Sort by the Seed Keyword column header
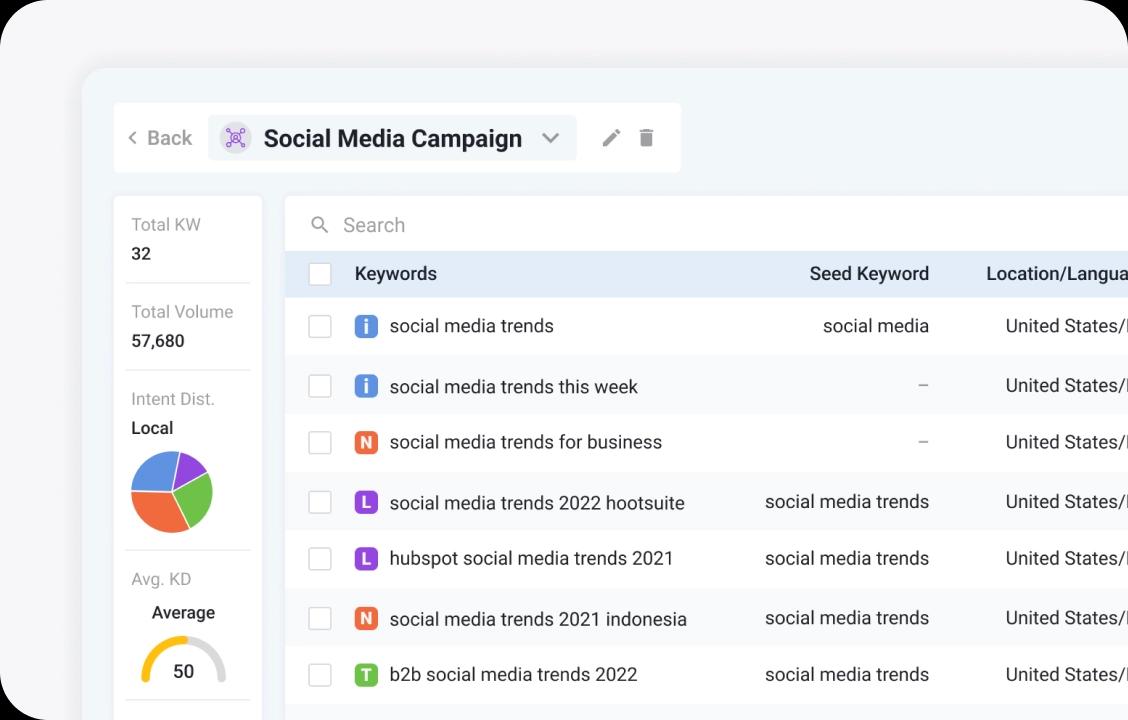Image resolution: width=1128 pixels, height=720 pixels. coord(868,274)
